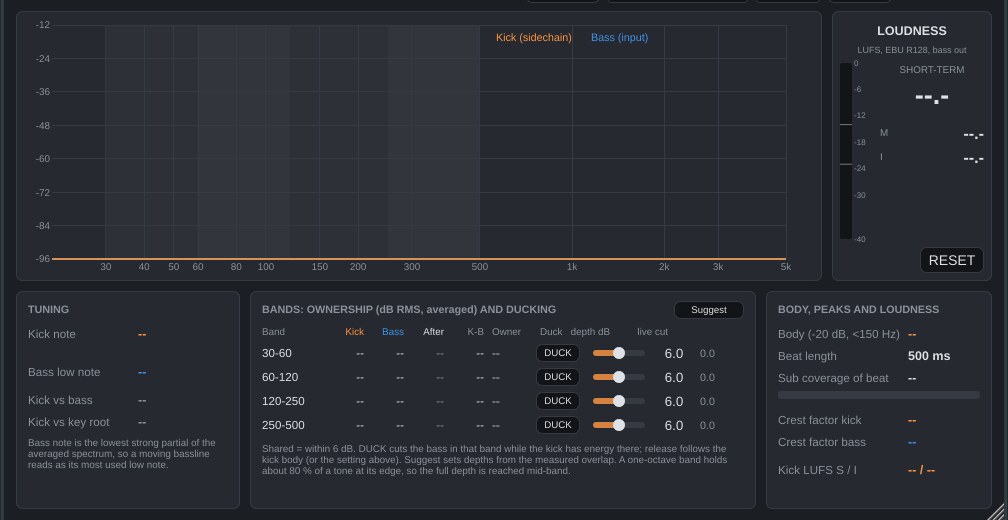This screenshot has height=520, width=1008.
Task: Click the 5k frequency axis label
Action: 786,267
